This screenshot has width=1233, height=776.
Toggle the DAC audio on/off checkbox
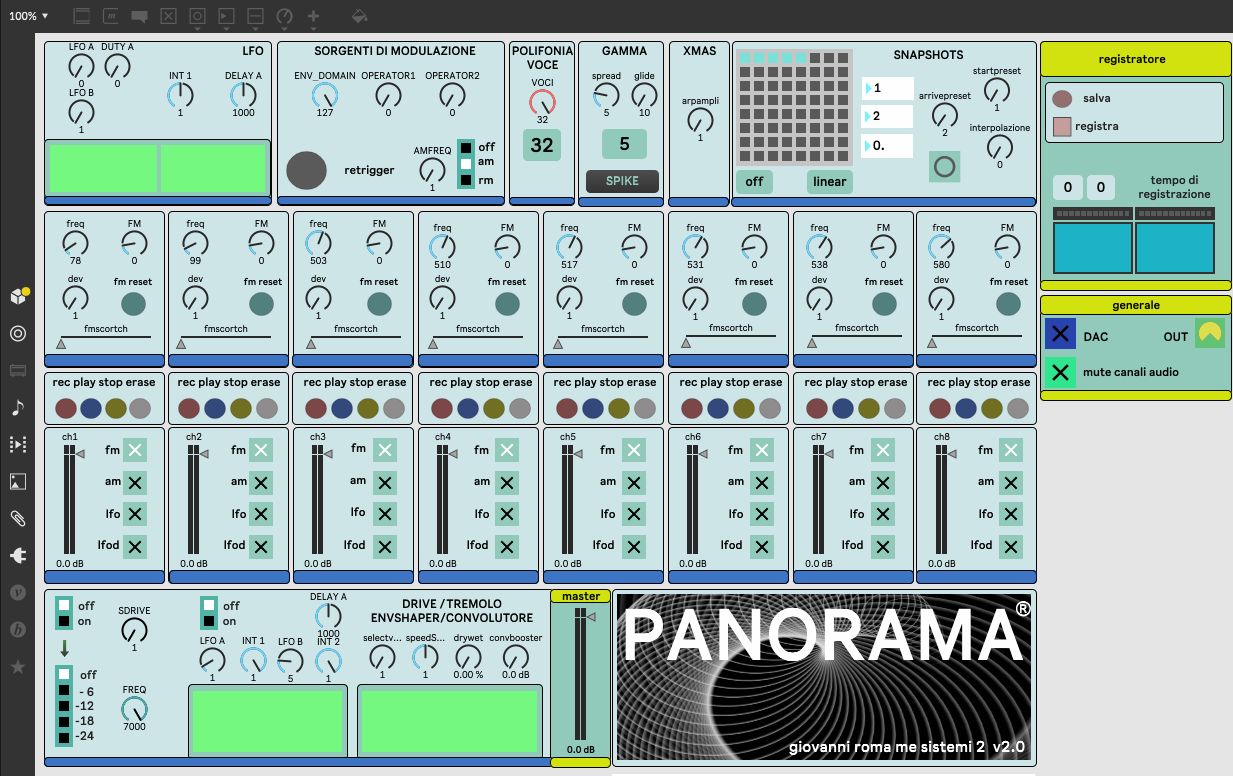pos(1061,336)
